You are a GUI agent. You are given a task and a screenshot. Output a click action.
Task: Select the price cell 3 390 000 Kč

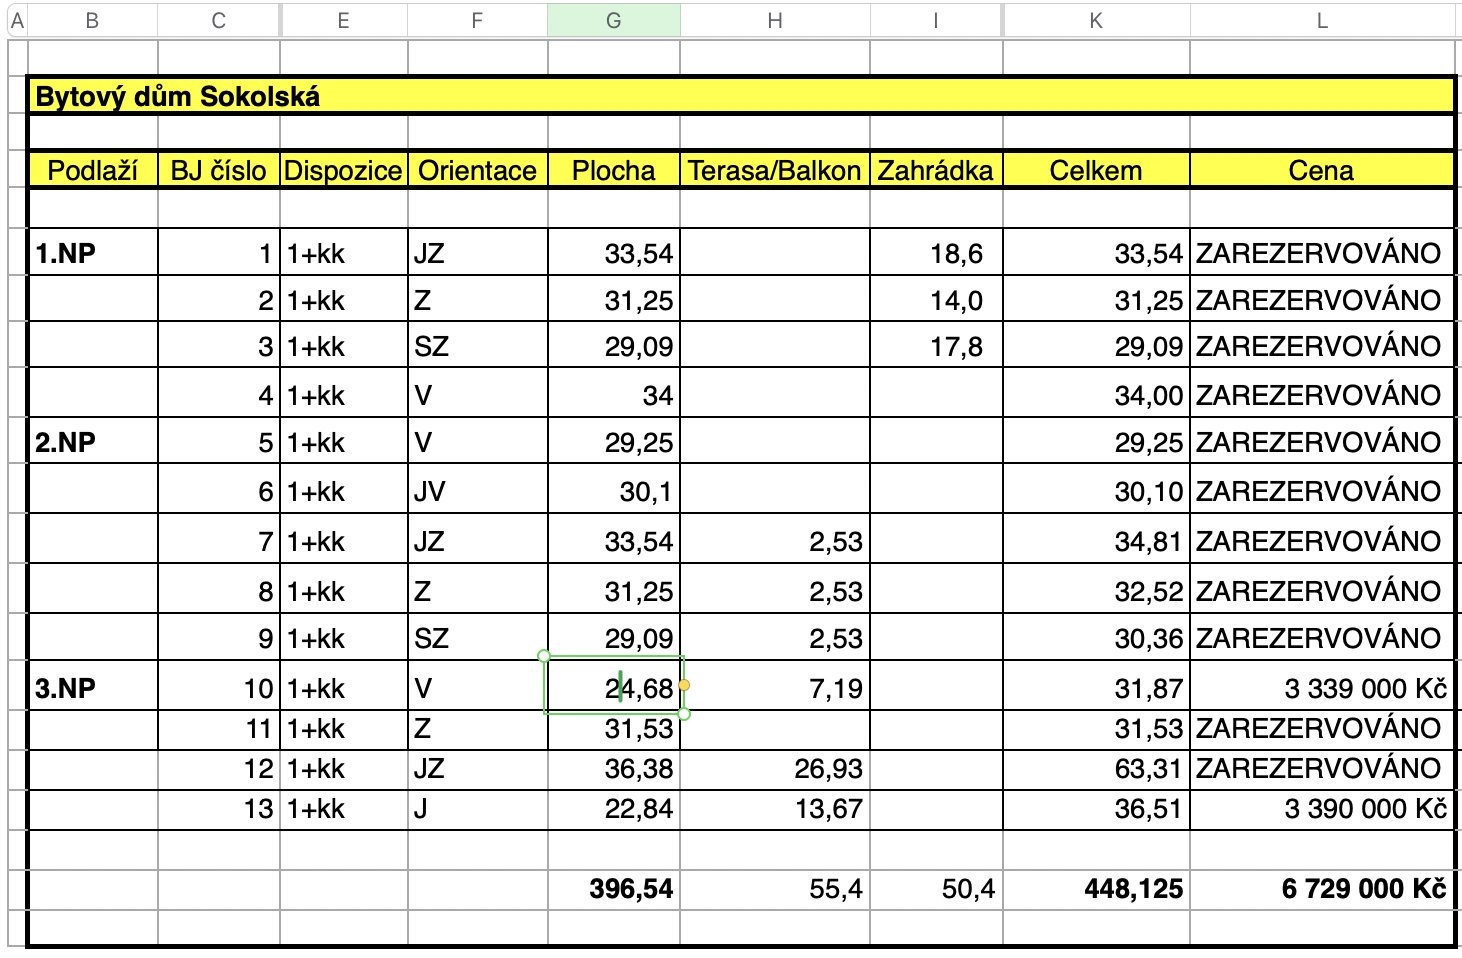(1364, 809)
